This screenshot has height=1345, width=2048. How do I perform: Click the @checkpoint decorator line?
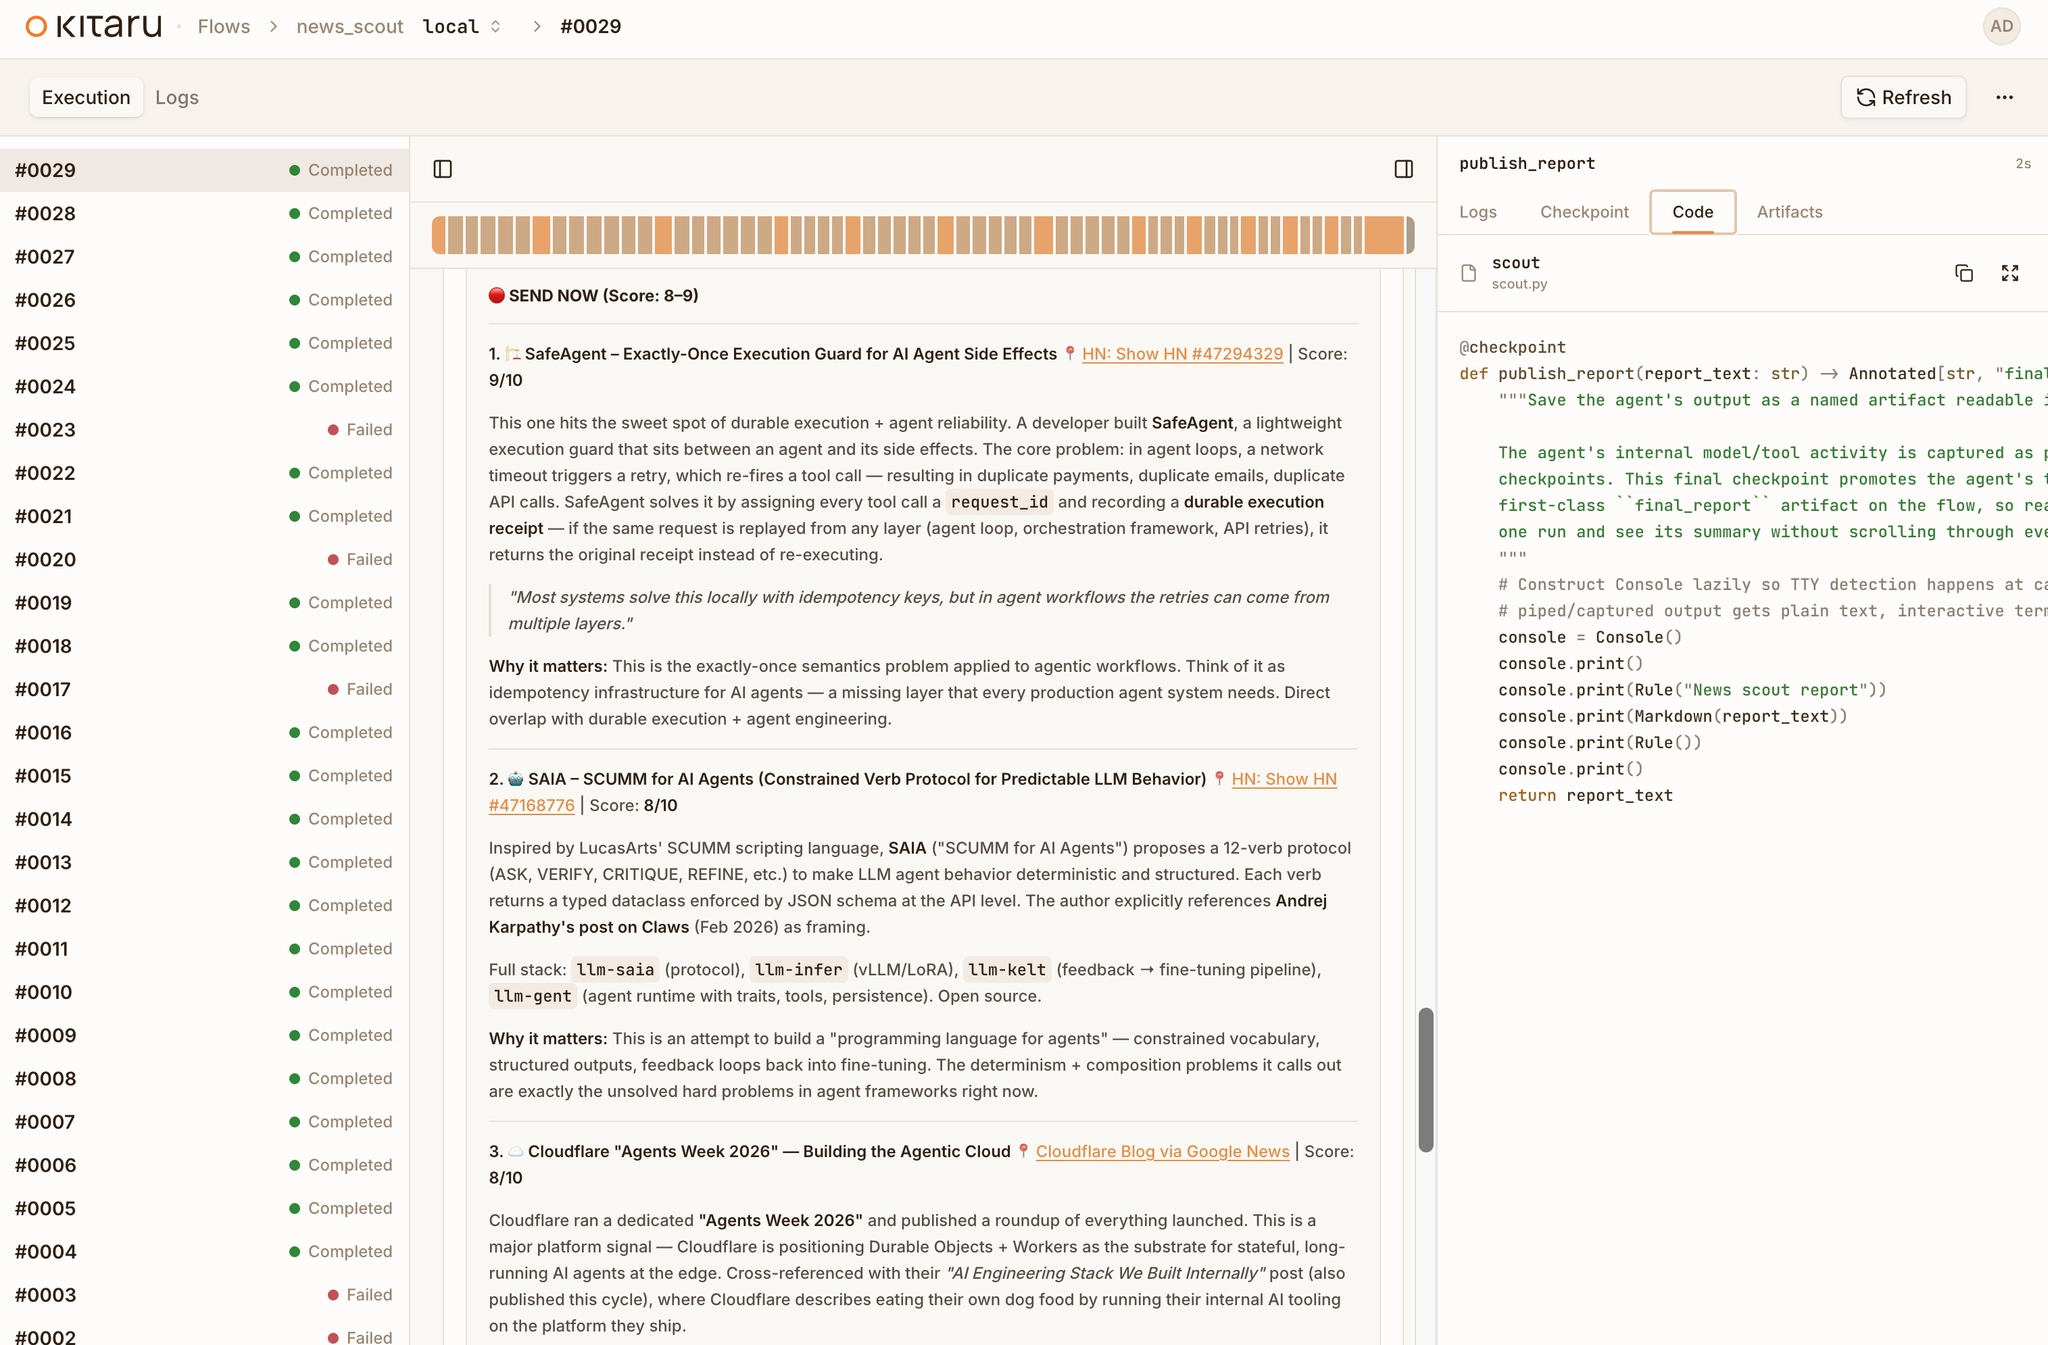click(1512, 347)
